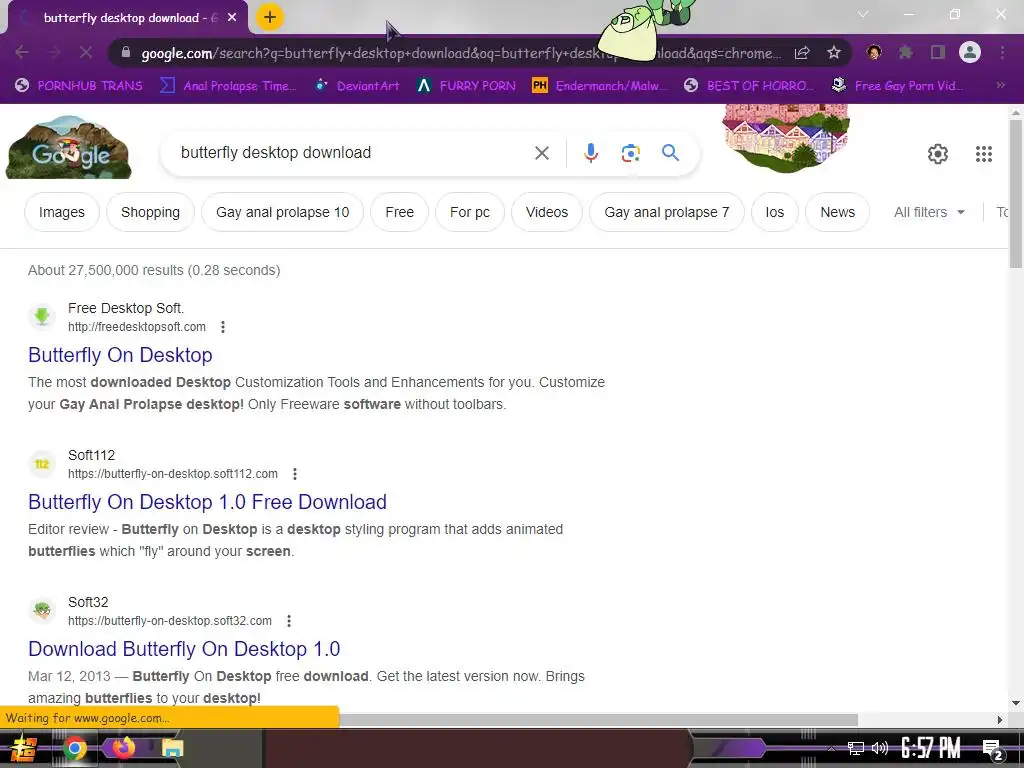Open the Google apps grid
This screenshot has height=768, width=1024.
[x=984, y=154]
